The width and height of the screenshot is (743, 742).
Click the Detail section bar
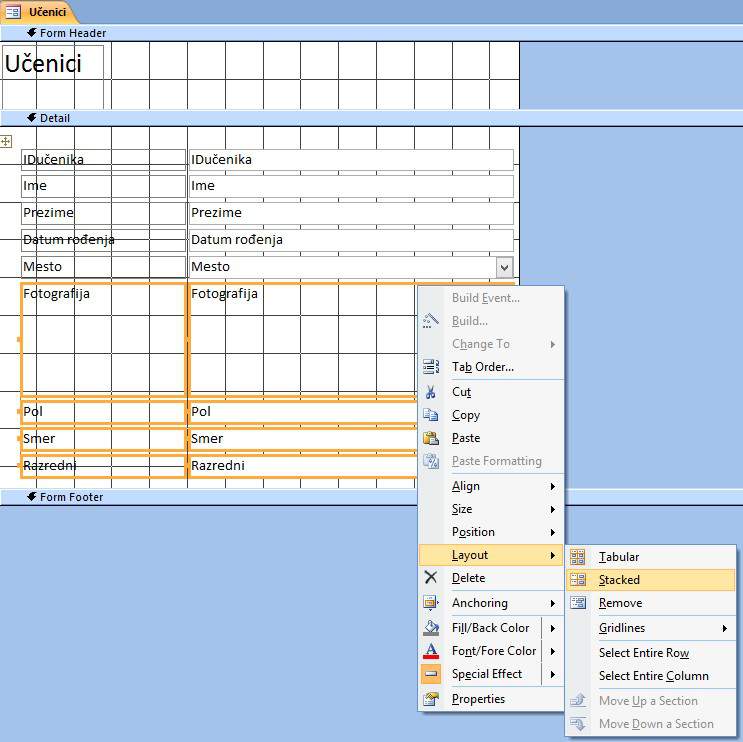(372, 118)
